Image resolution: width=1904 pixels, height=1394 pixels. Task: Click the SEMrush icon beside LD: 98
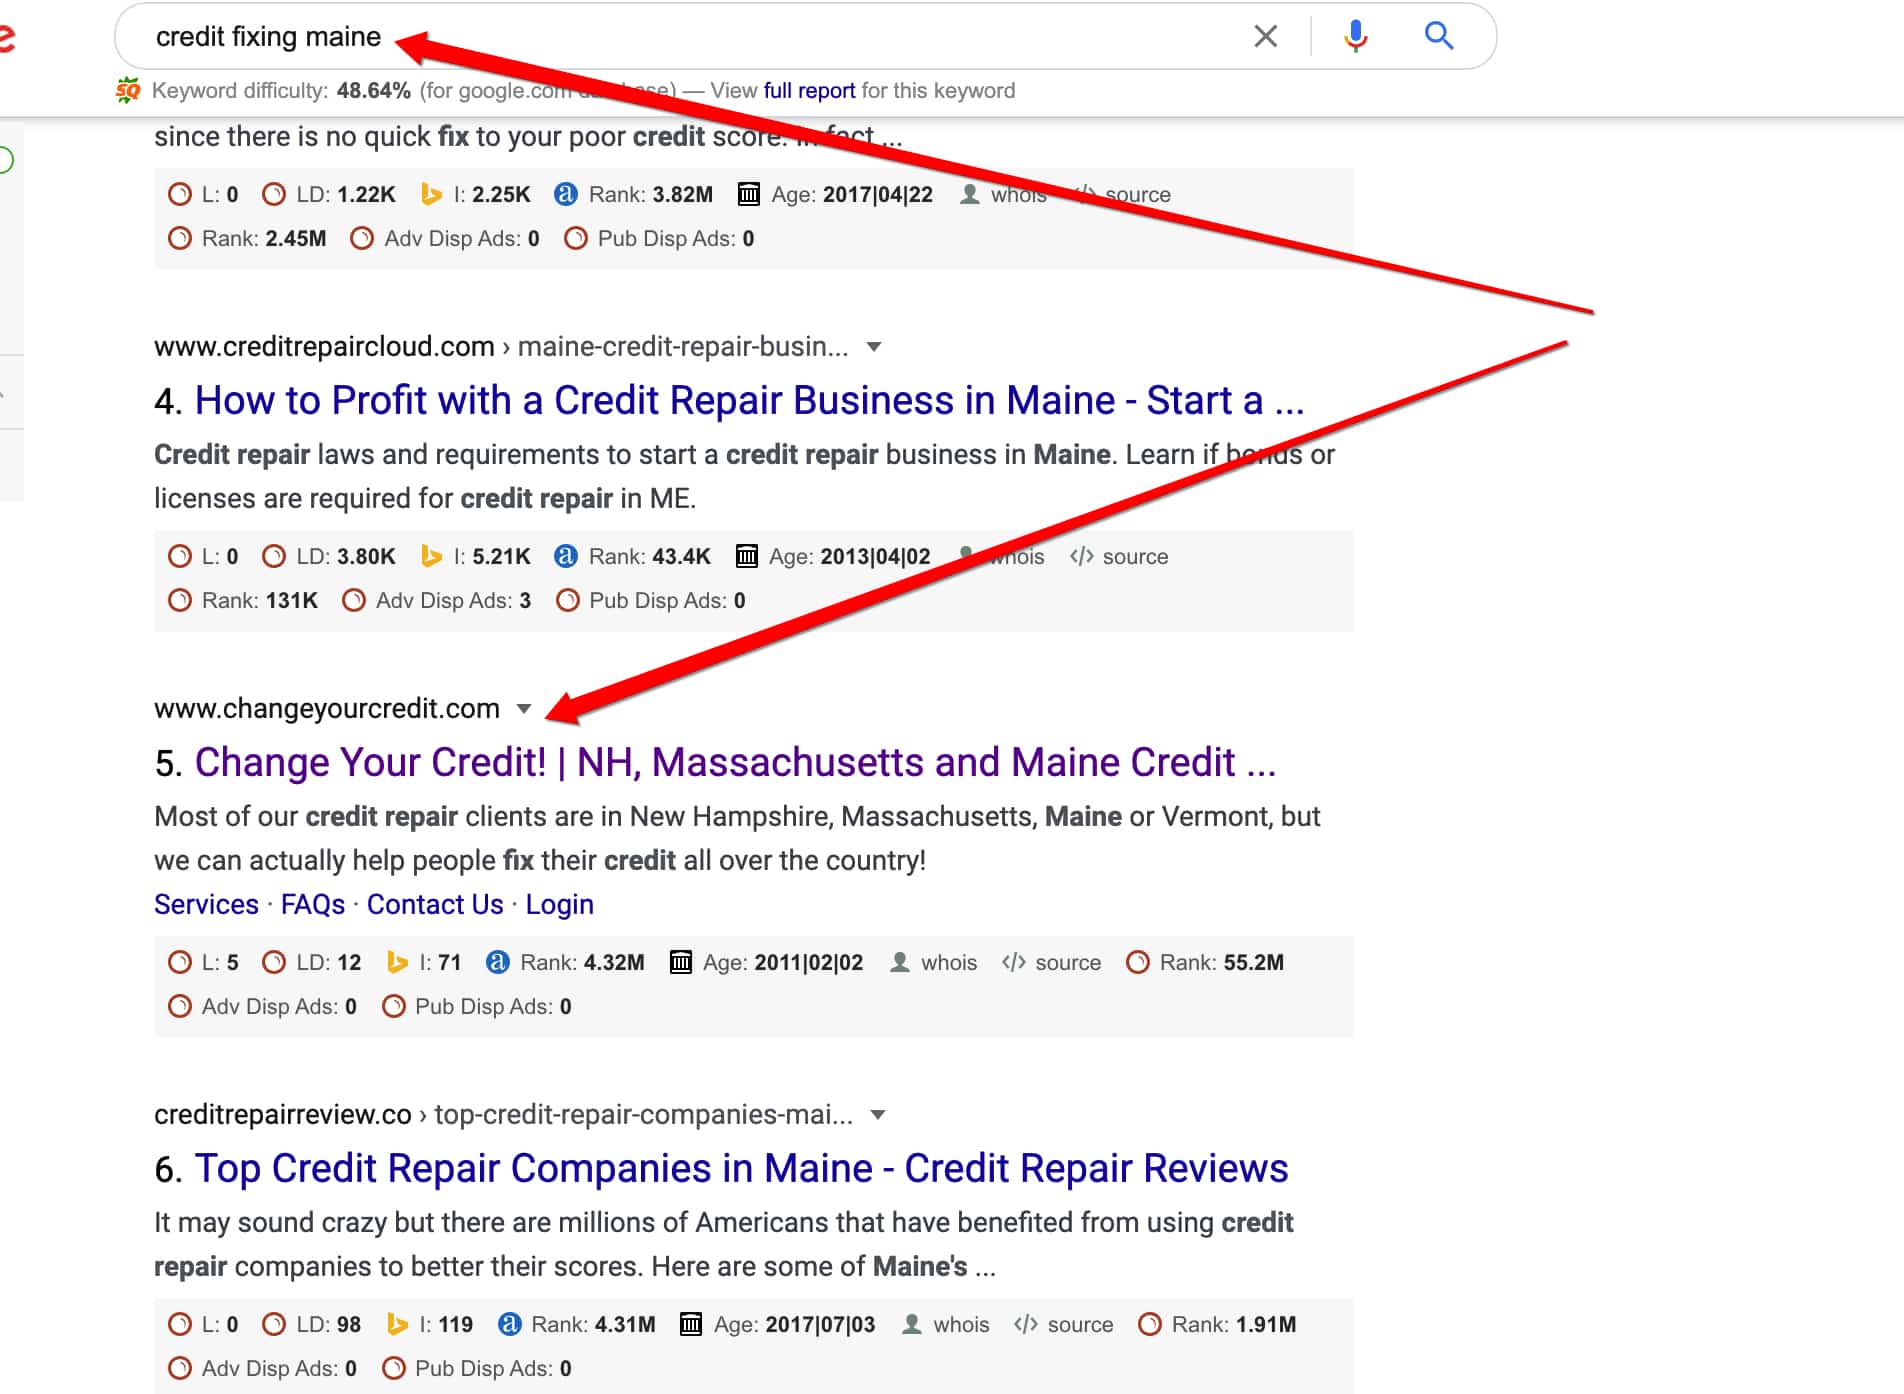pyautogui.click(x=274, y=1325)
